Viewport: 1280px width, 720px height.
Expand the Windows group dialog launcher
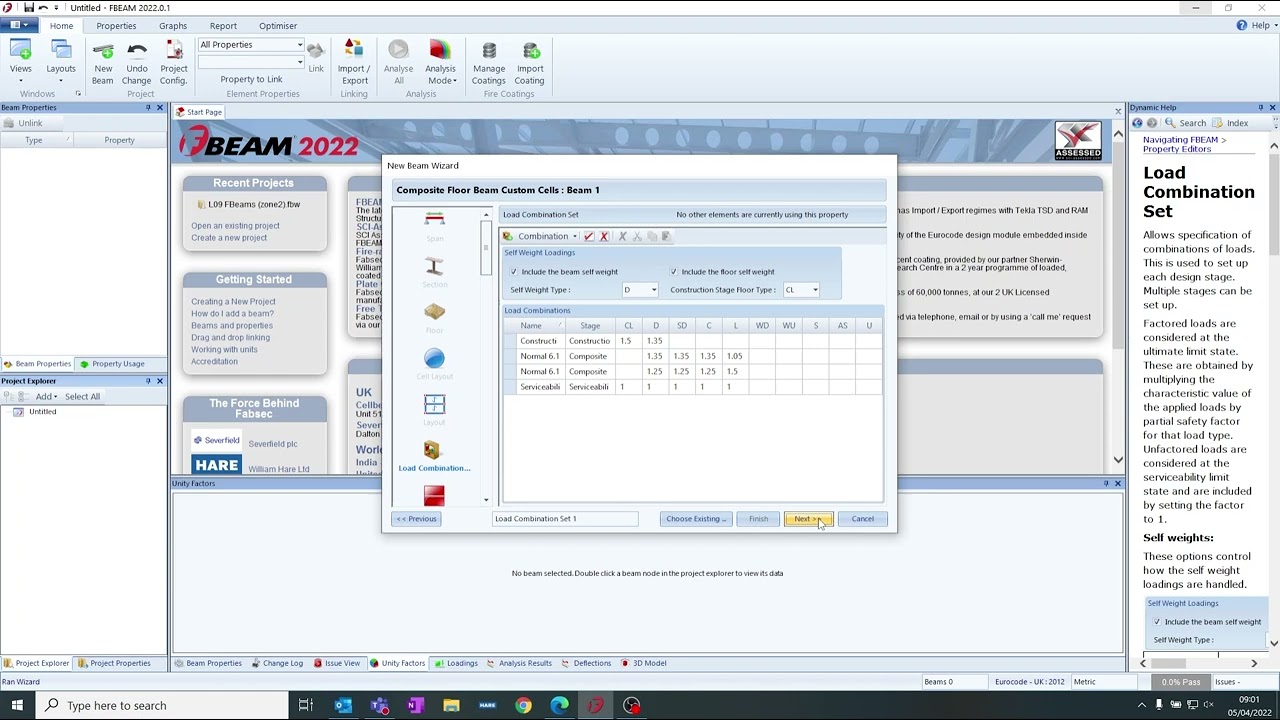tap(78, 94)
